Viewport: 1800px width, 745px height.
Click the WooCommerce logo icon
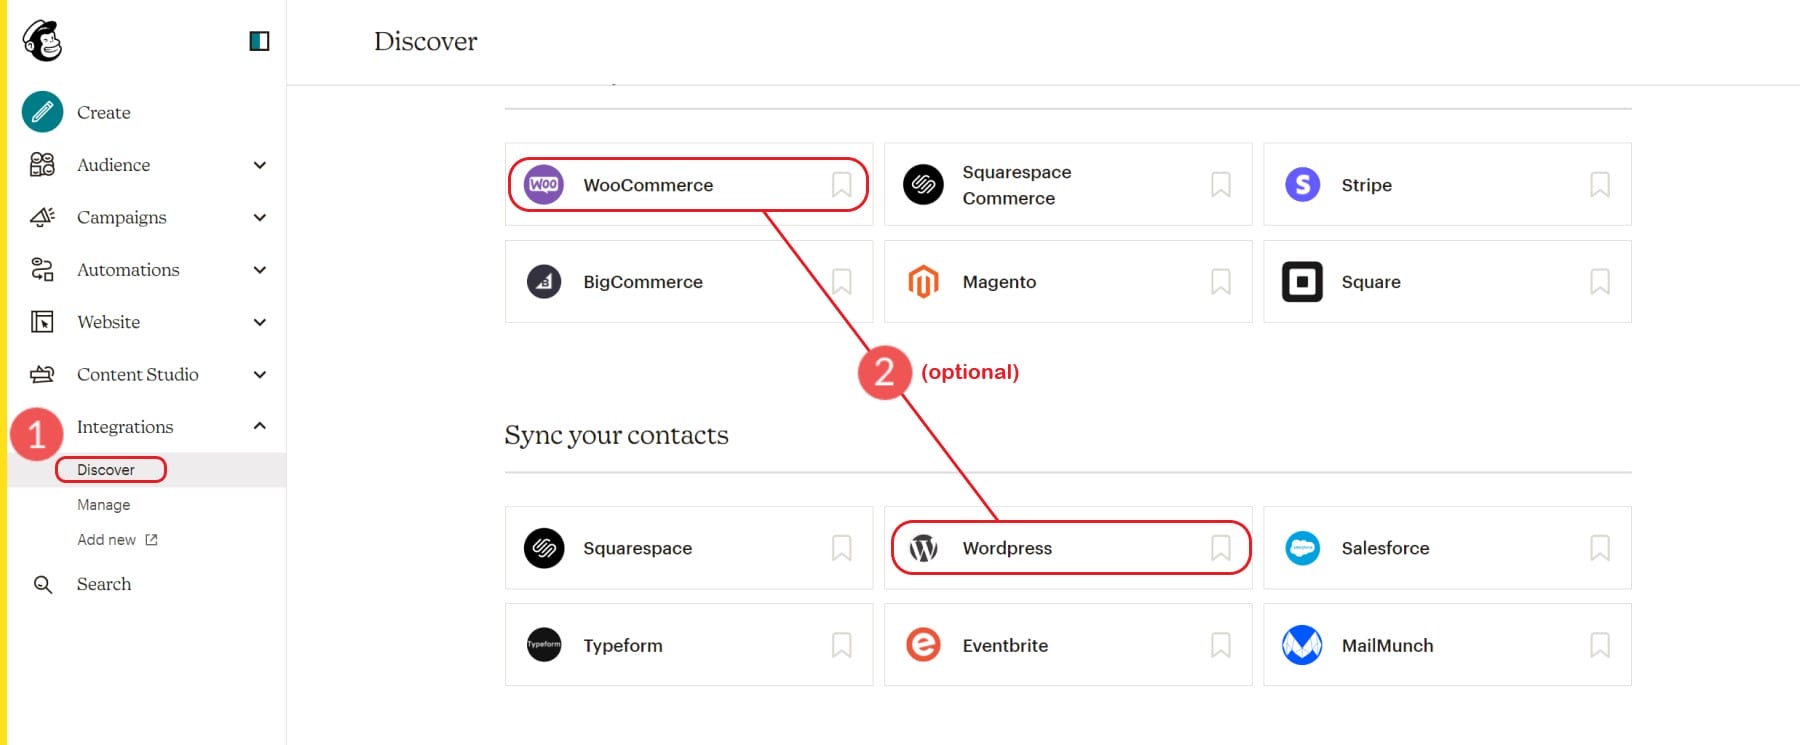pos(543,184)
